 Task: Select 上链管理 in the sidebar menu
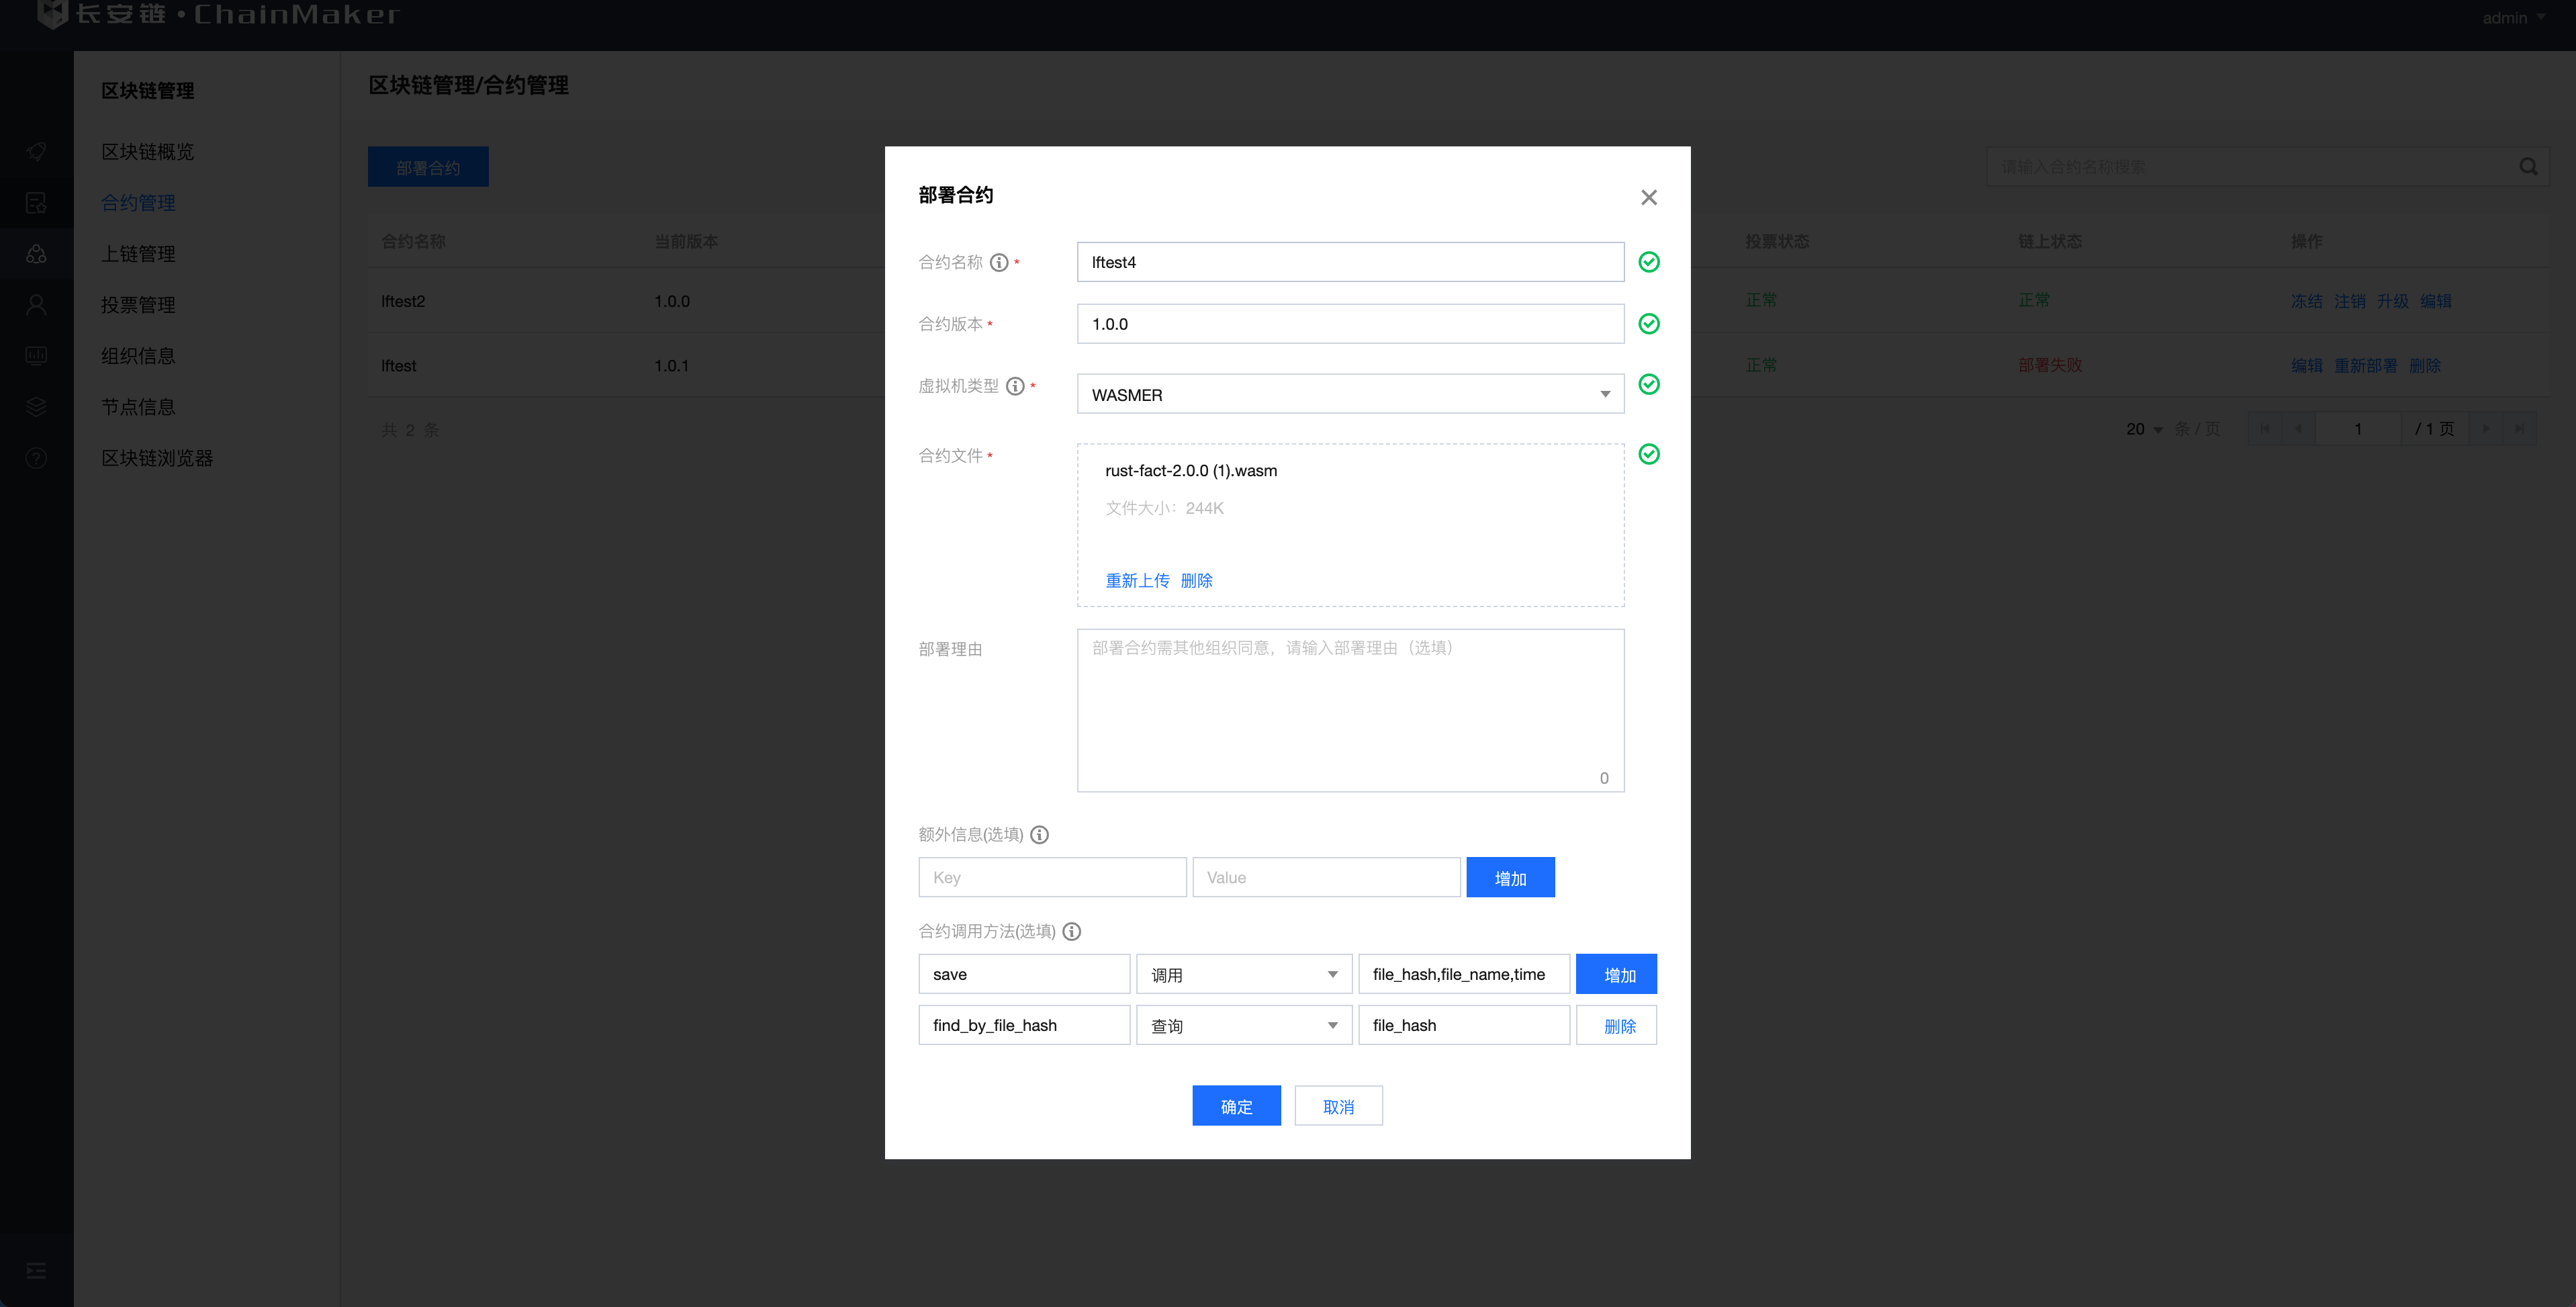[x=138, y=254]
